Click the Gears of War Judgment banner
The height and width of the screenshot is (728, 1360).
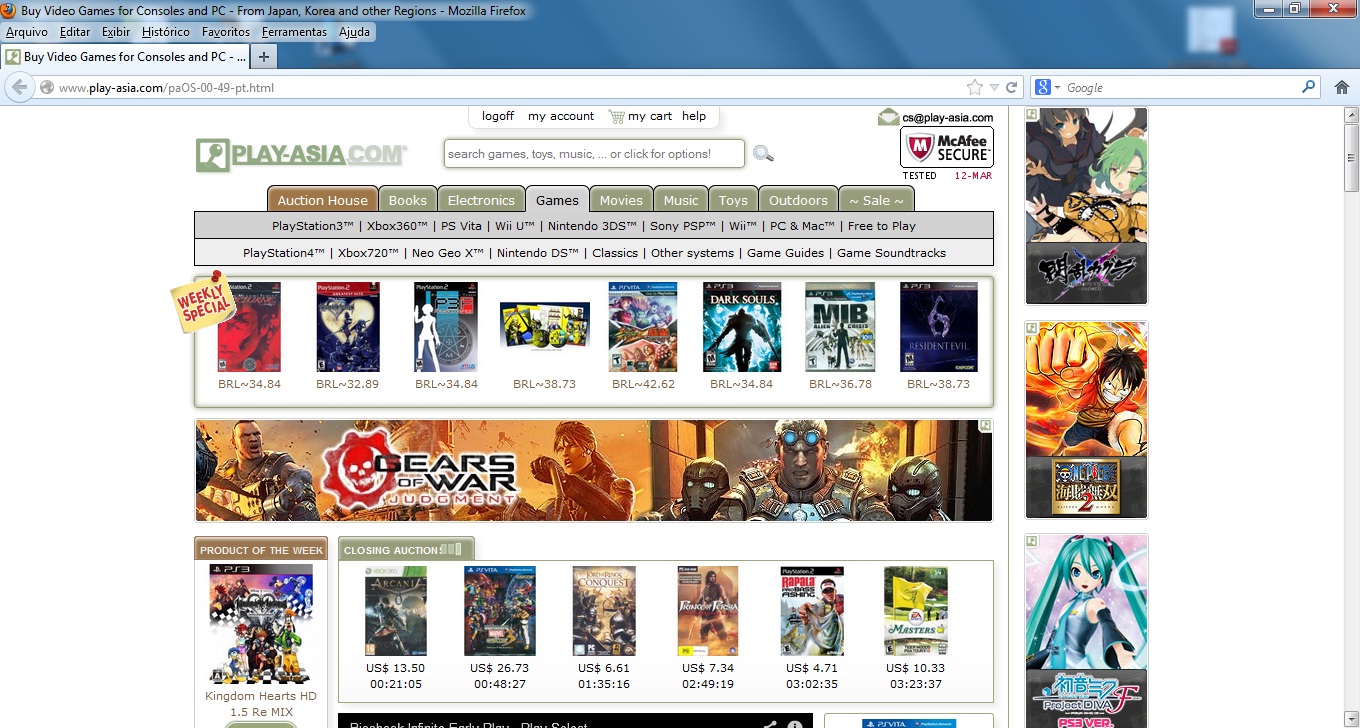tap(593, 471)
